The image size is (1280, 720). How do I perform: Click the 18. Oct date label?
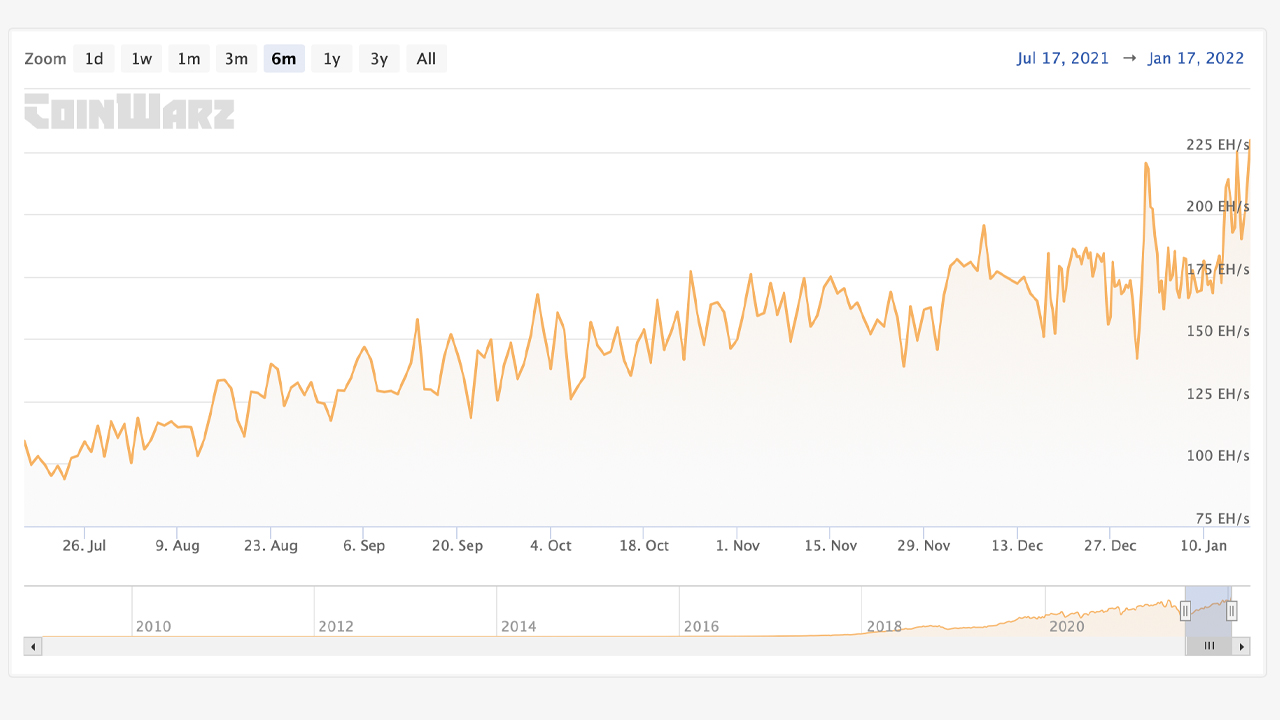644,546
